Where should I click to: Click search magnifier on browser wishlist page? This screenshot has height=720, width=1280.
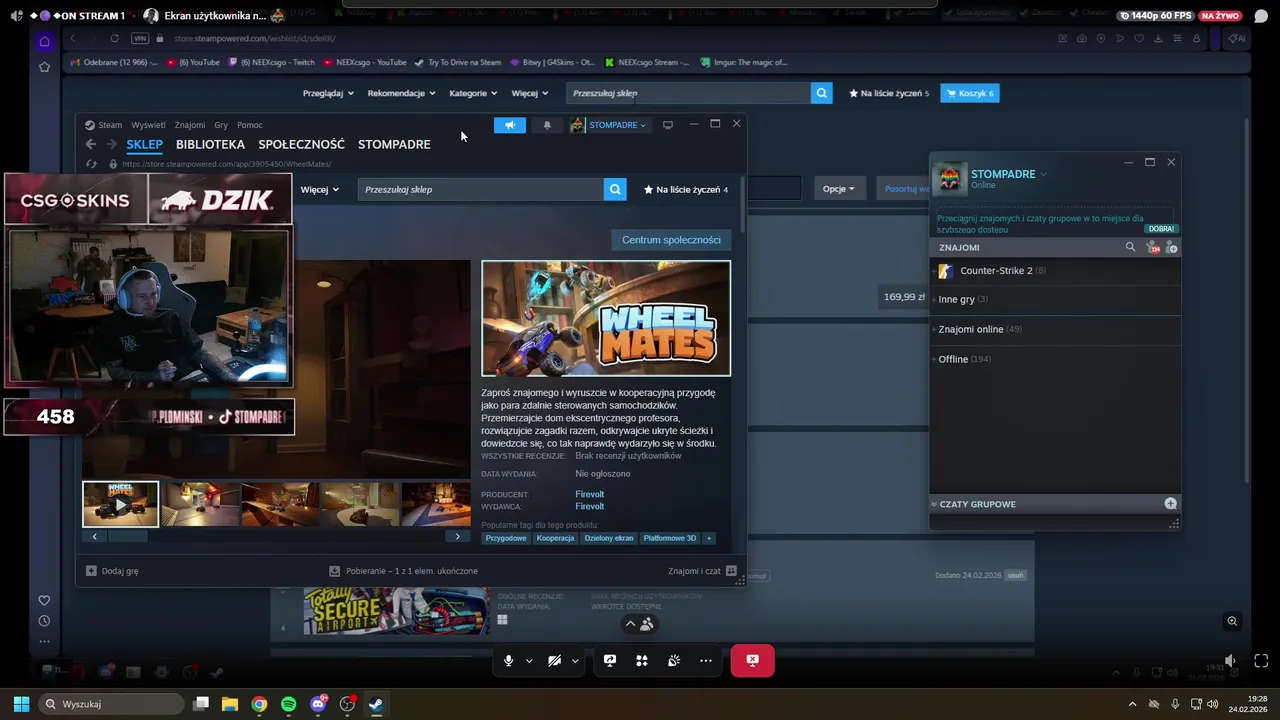pos(821,93)
